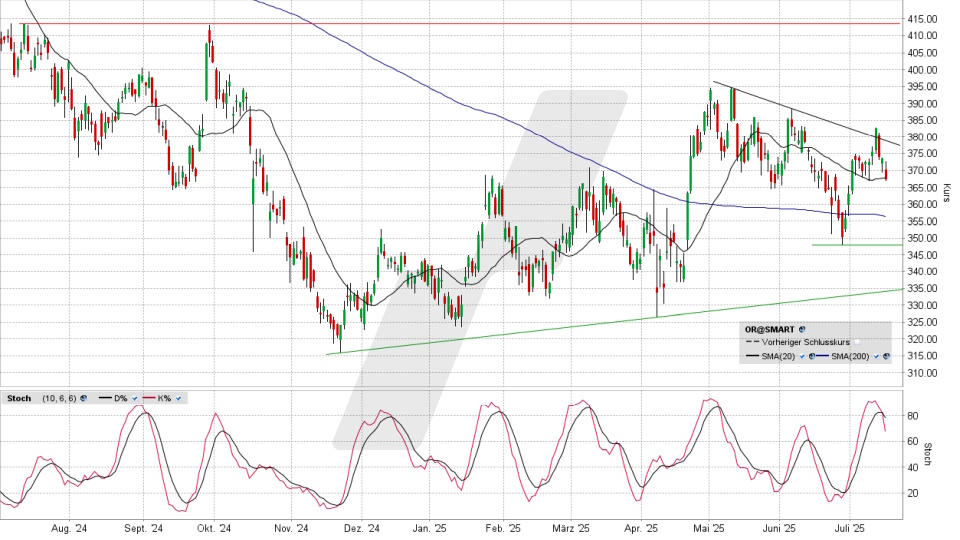This screenshot has width=960, height=540.
Task: Click the 20 value on Stoch axis
Action: (913, 493)
